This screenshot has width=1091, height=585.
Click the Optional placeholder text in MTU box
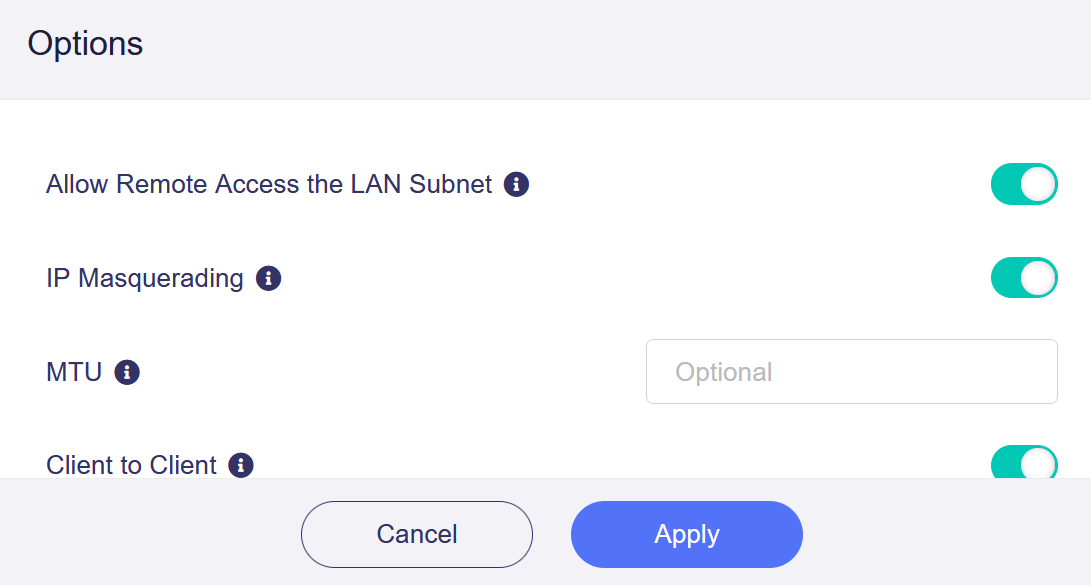pyautogui.click(x=724, y=372)
